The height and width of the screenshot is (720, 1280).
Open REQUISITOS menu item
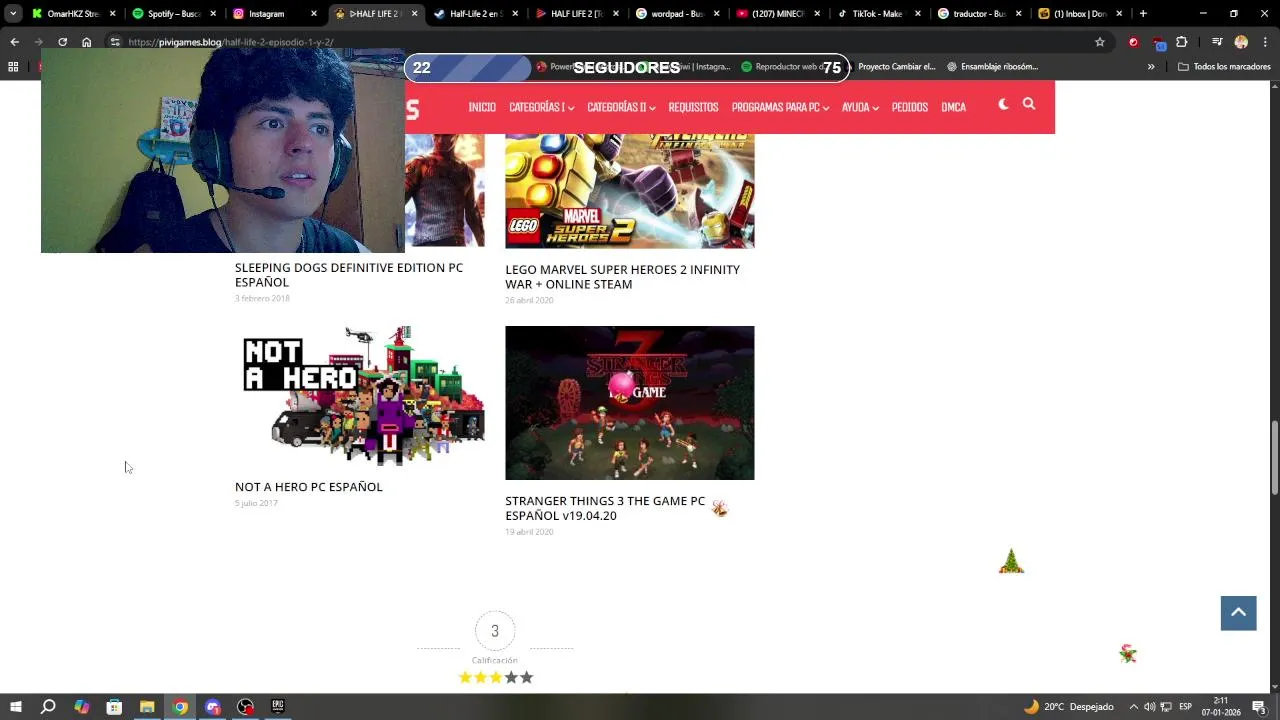[693, 107]
